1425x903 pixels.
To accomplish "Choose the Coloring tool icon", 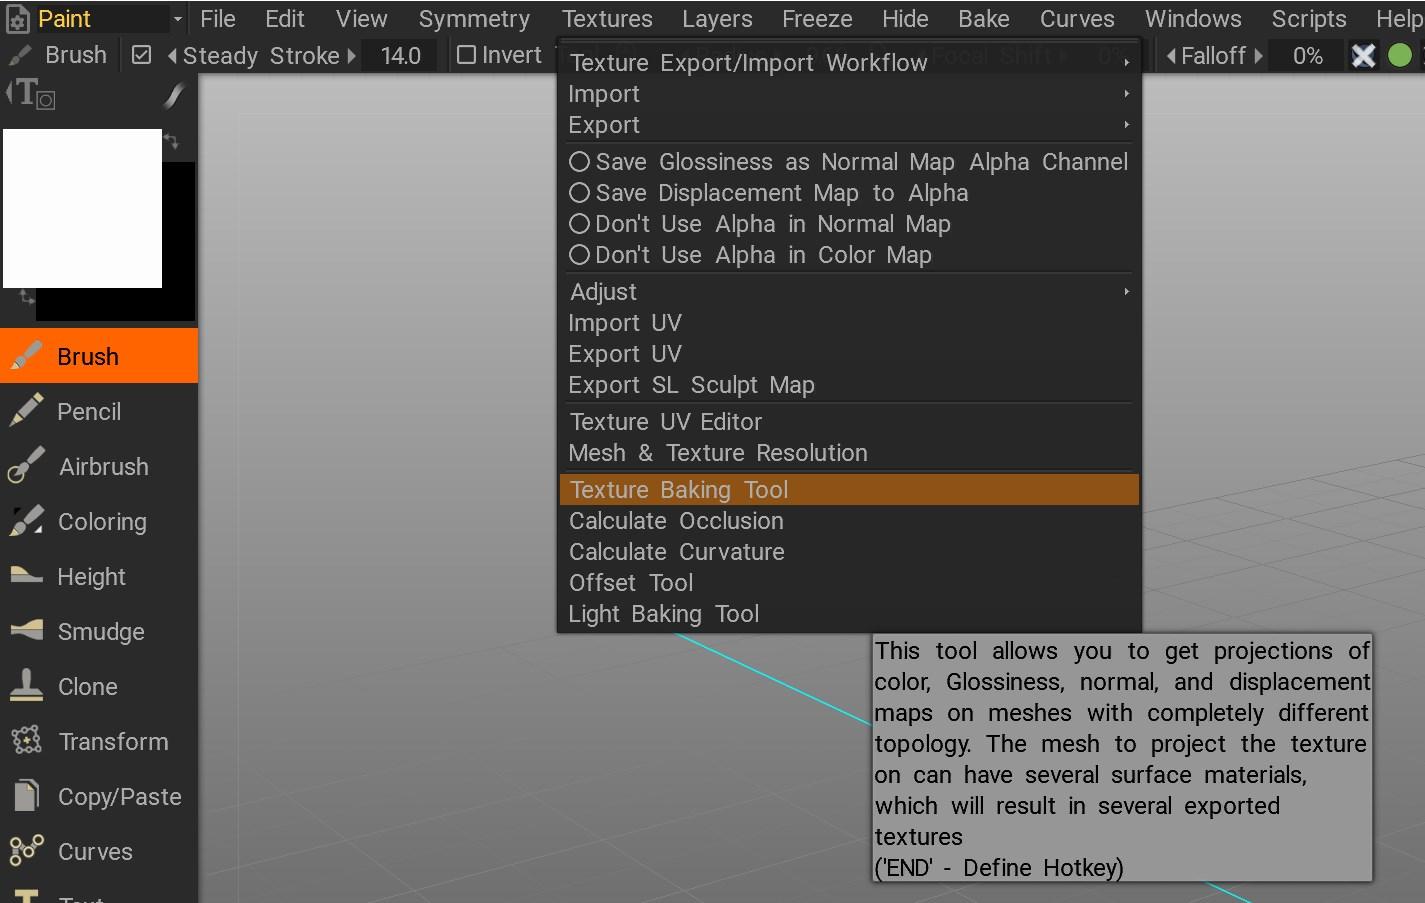I will pos(26,521).
